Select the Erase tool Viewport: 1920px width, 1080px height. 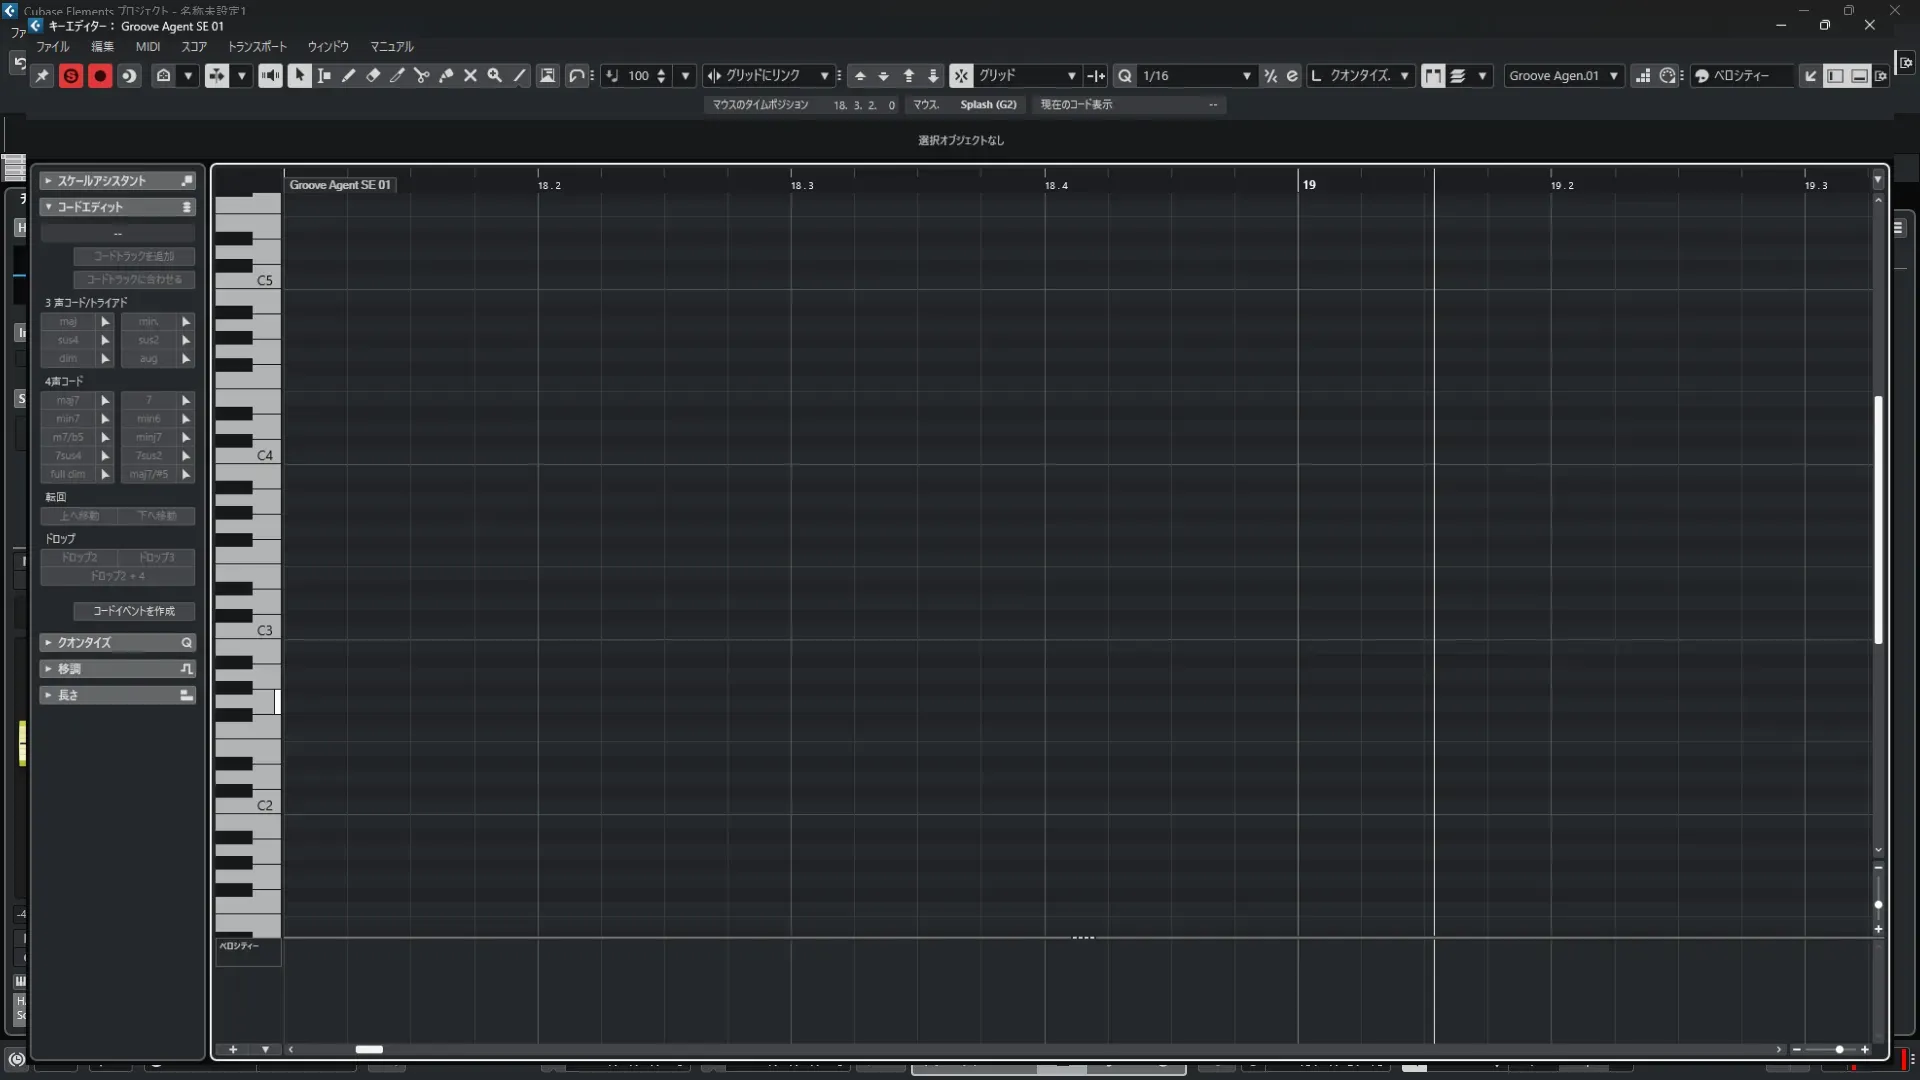click(373, 76)
